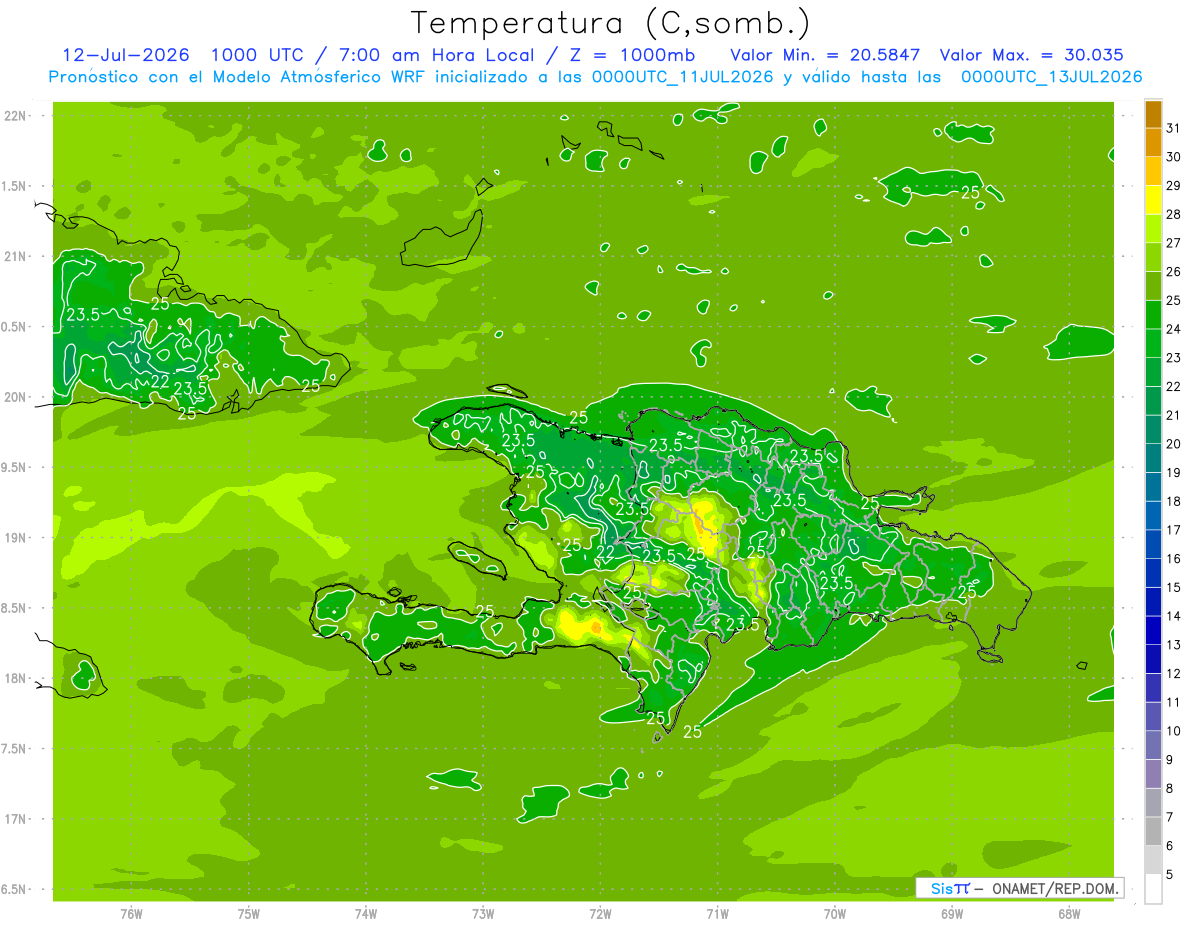Screen dimensions: 1200x927
Task: Click the '31' colorbar scale label
Action: click(1174, 128)
